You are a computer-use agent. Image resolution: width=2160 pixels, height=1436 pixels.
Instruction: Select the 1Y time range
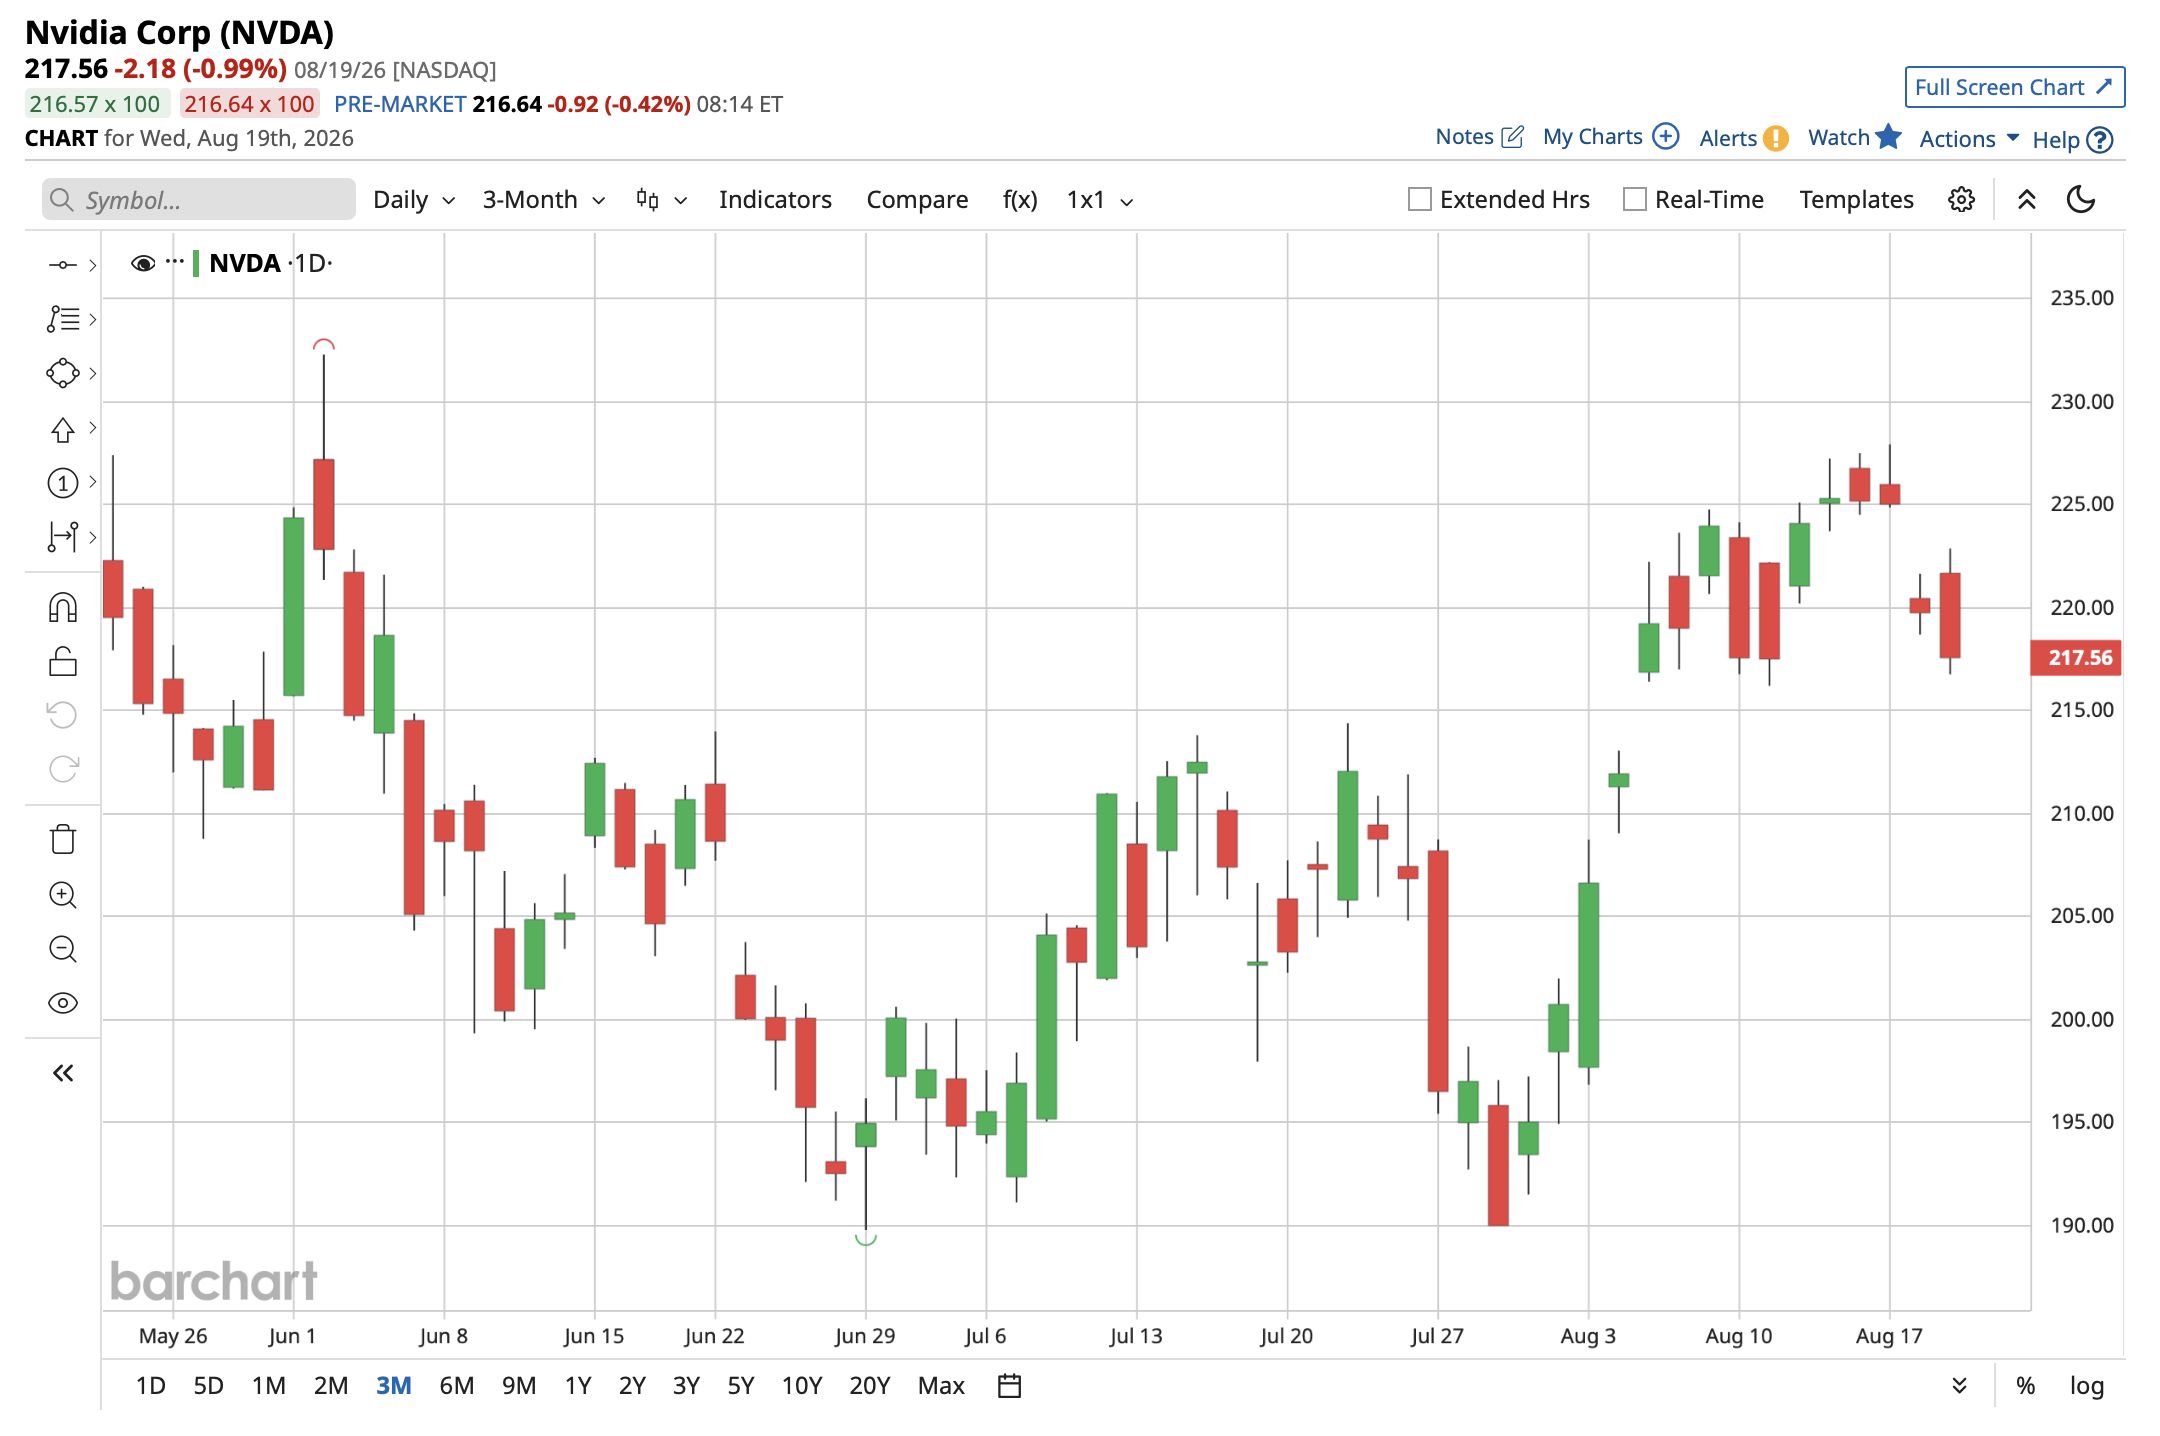click(578, 1385)
